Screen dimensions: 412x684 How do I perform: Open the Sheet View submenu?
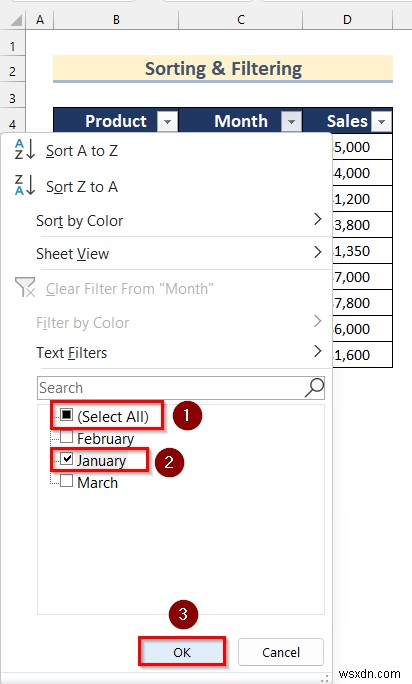179,253
